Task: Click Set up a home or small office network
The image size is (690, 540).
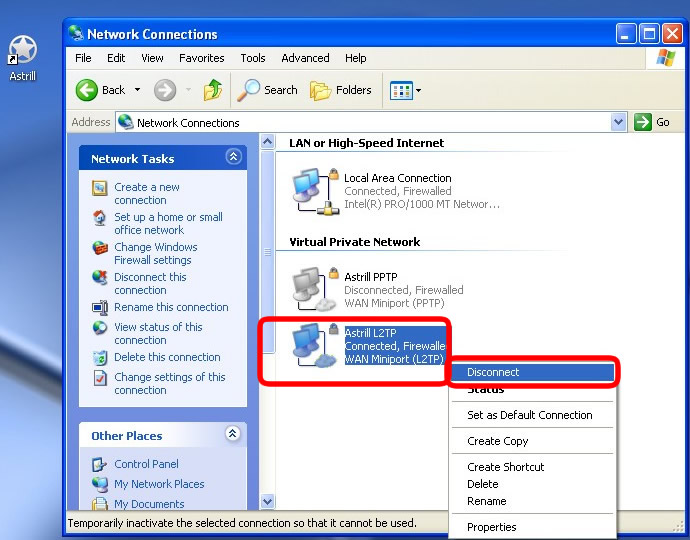Action: (x=168, y=224)
